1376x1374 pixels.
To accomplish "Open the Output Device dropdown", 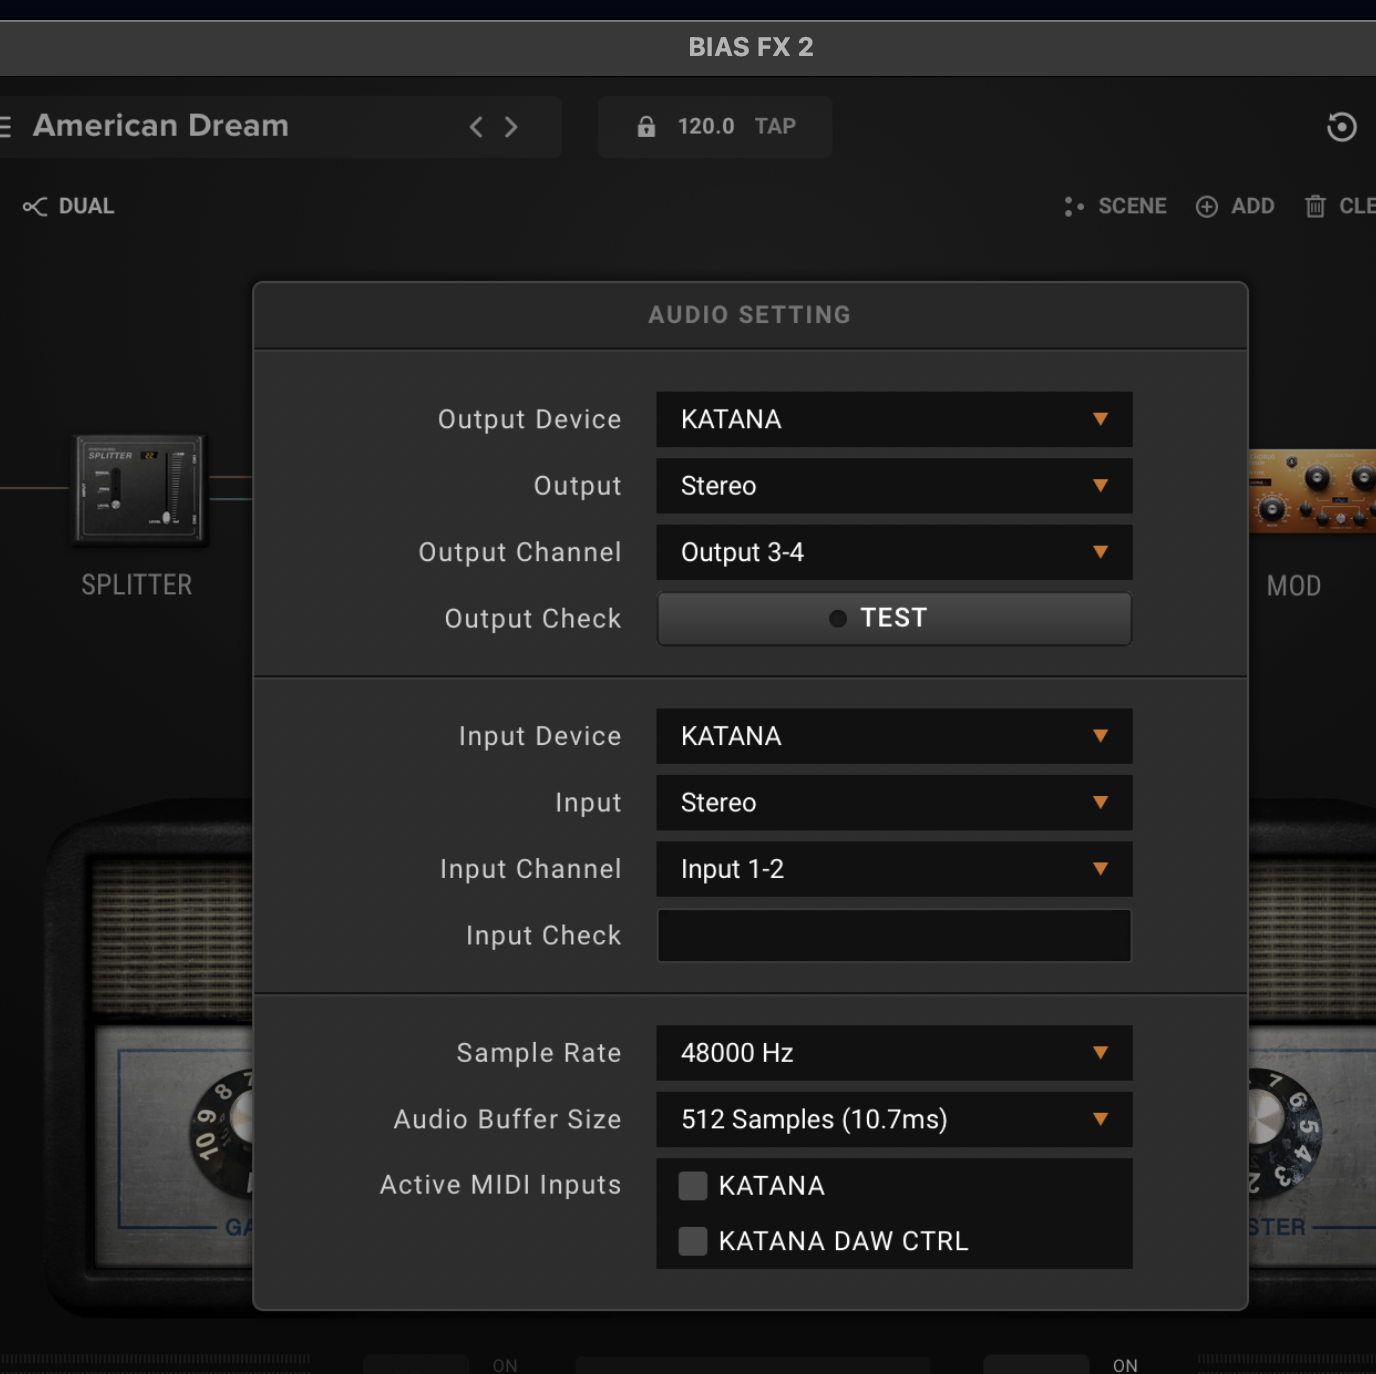I will point(894,419).
